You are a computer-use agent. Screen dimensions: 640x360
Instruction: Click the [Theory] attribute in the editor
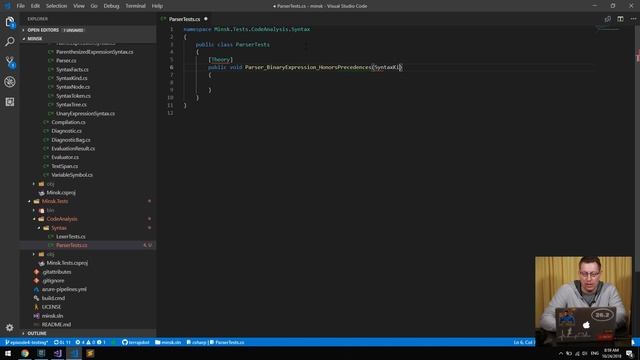[x=220, y=60]
